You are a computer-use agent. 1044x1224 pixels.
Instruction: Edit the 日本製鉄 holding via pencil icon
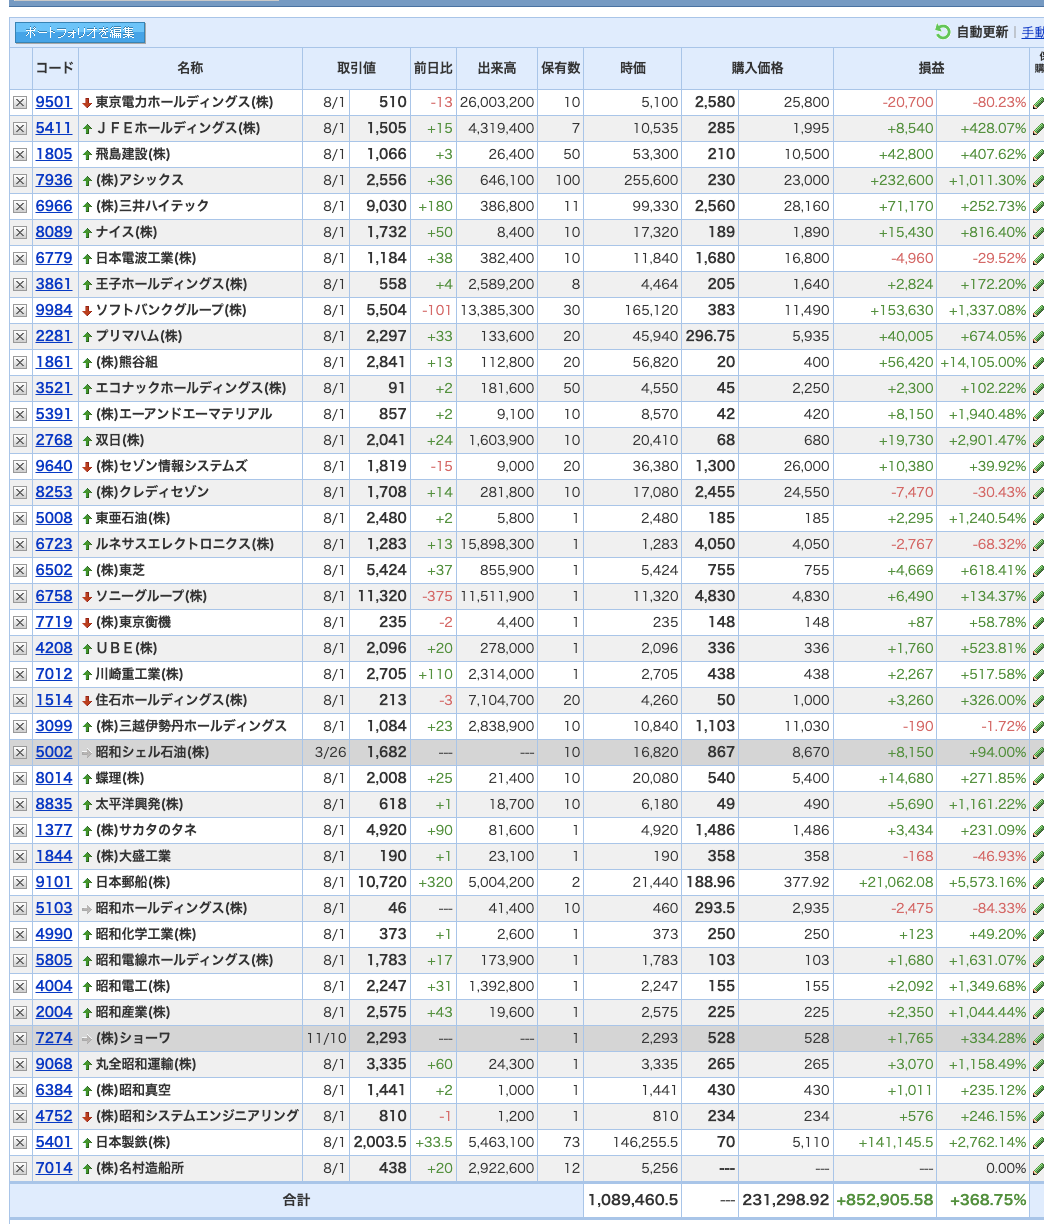click(1038, 1142)
